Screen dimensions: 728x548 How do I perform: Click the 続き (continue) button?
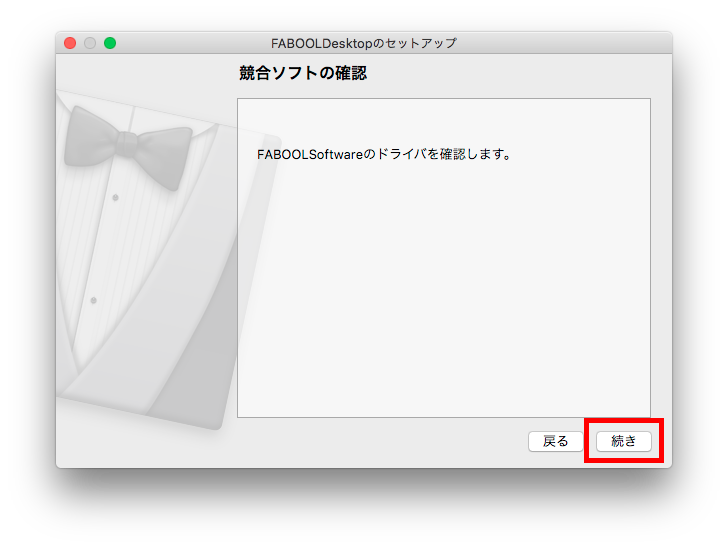coord(624,441)
